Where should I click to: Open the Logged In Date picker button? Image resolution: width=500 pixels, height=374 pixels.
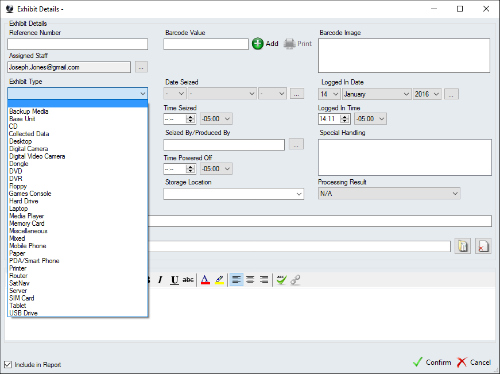click(451, 94)
